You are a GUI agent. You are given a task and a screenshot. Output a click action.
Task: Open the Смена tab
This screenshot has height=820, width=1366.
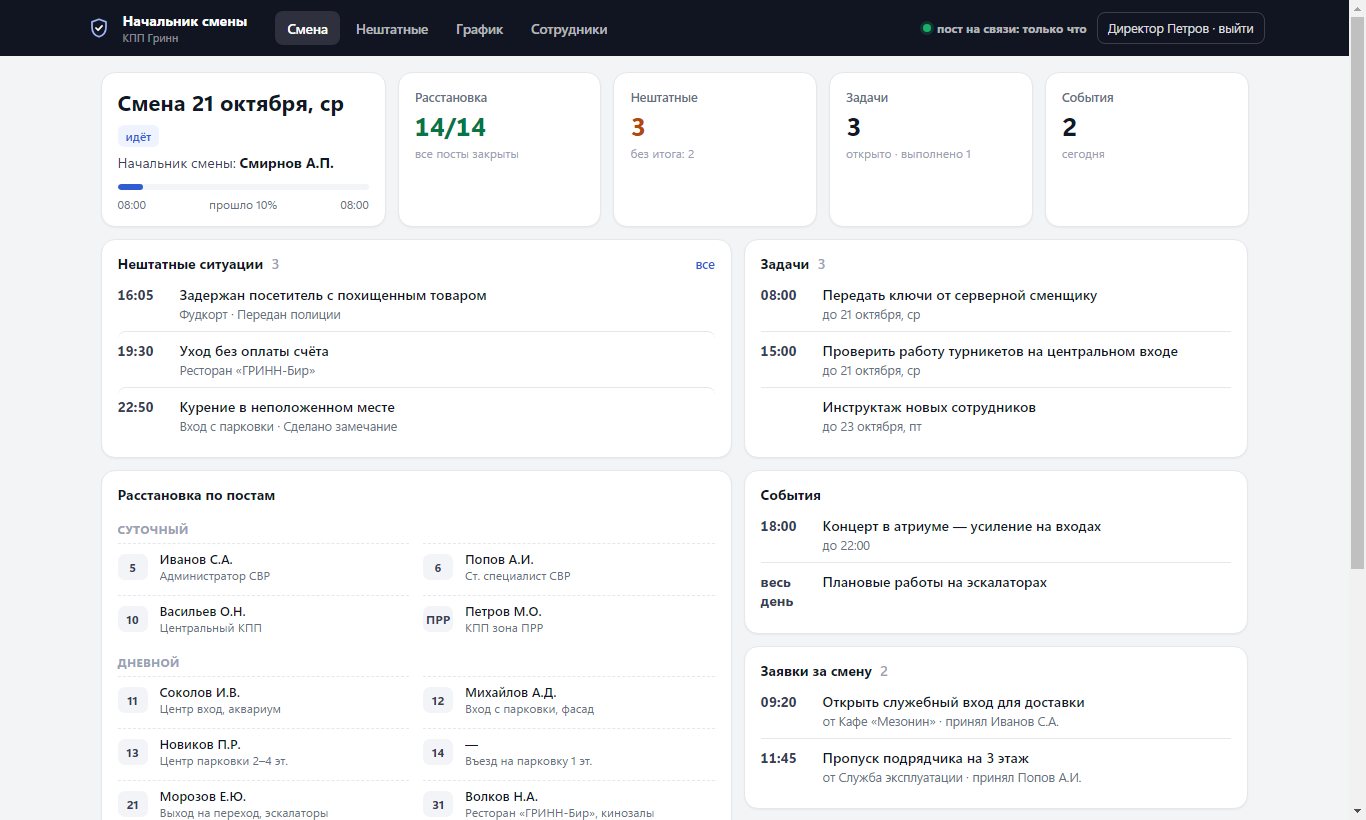point(307,29)
